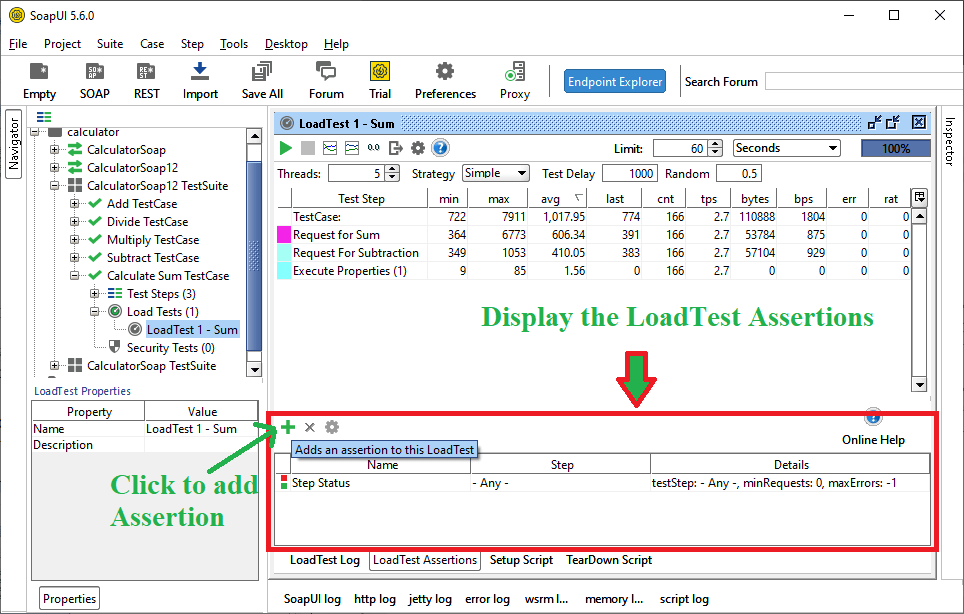Remove assertion with the X icon
Image resolution: width=964 pixels, height=614 pixels.
[x=310, y=427]
